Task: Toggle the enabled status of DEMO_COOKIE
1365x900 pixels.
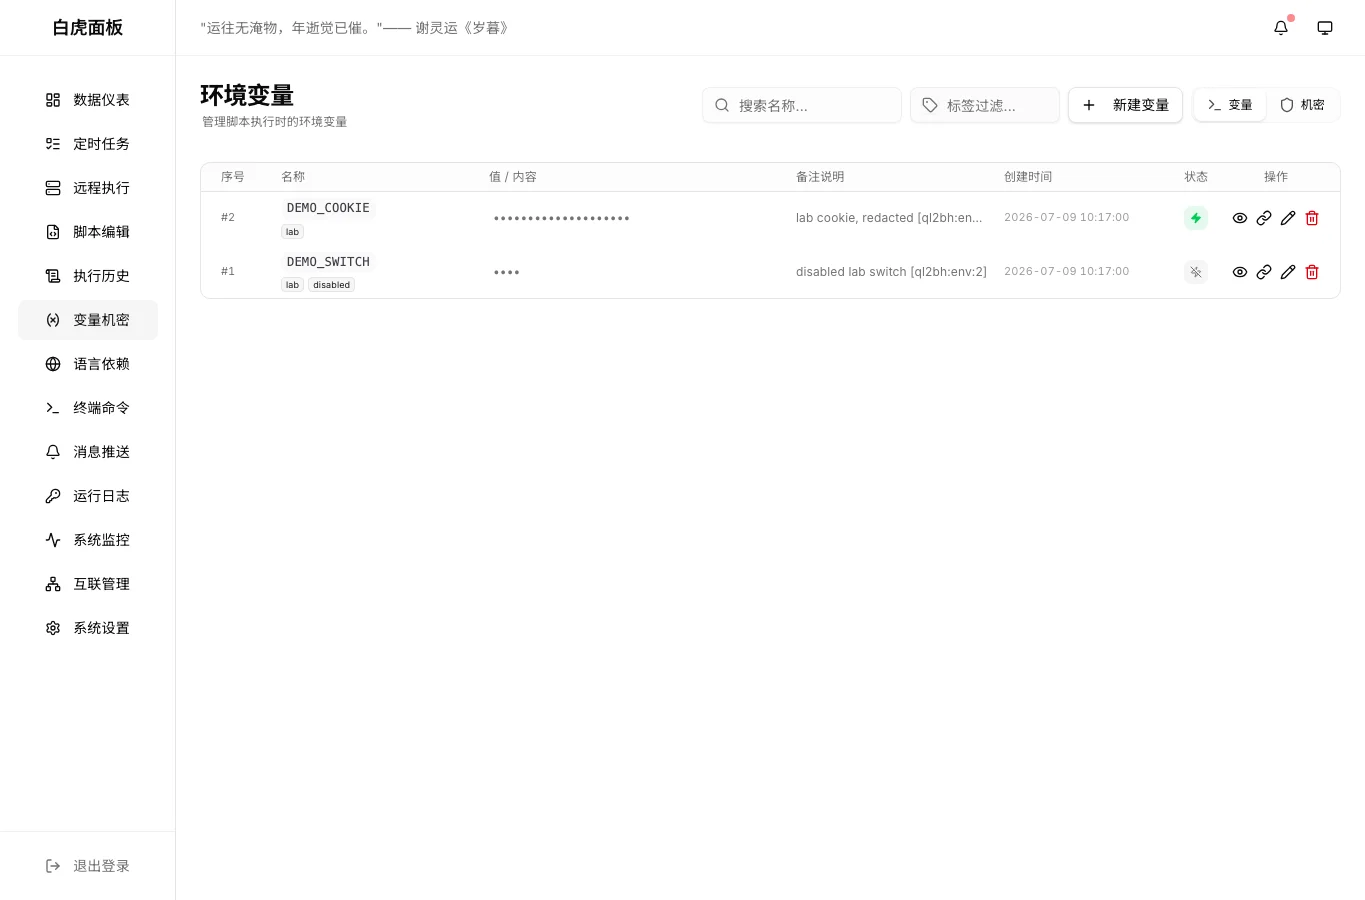Action: pyautogui.click(x=1196, y=218)
